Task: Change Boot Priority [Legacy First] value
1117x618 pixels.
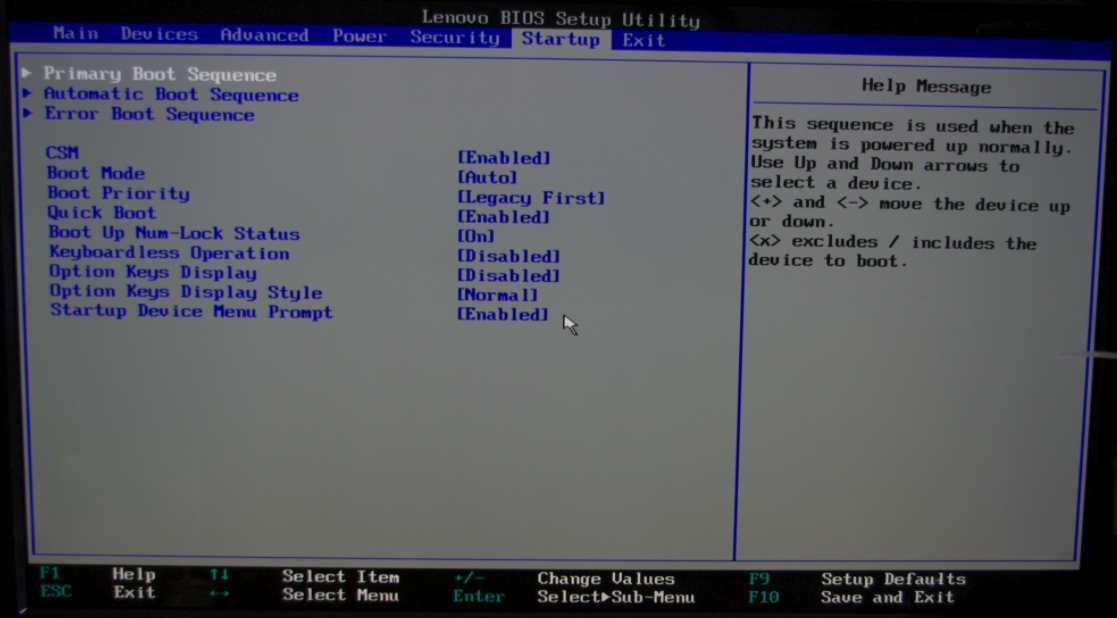Action: pyautogui.click(x=531, y=197)
